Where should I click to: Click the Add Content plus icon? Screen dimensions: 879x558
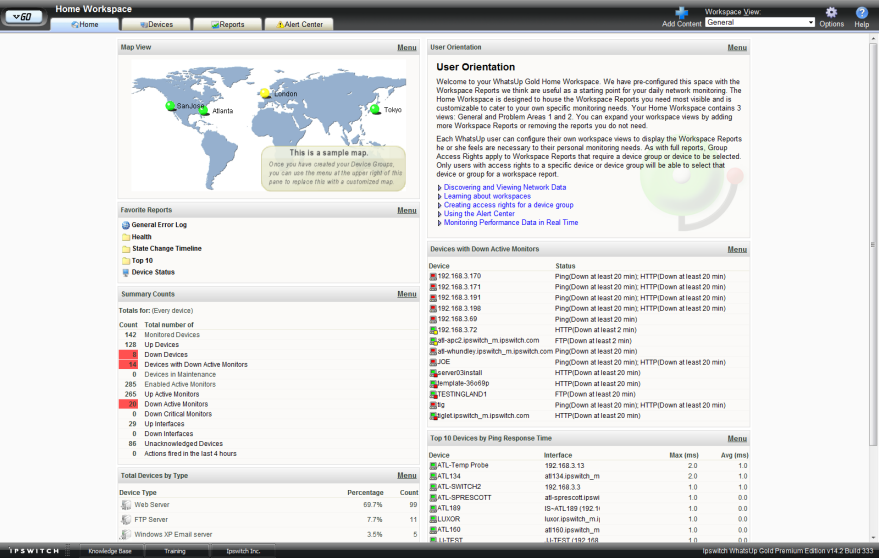pyautogui.click(x=681, y=13)
